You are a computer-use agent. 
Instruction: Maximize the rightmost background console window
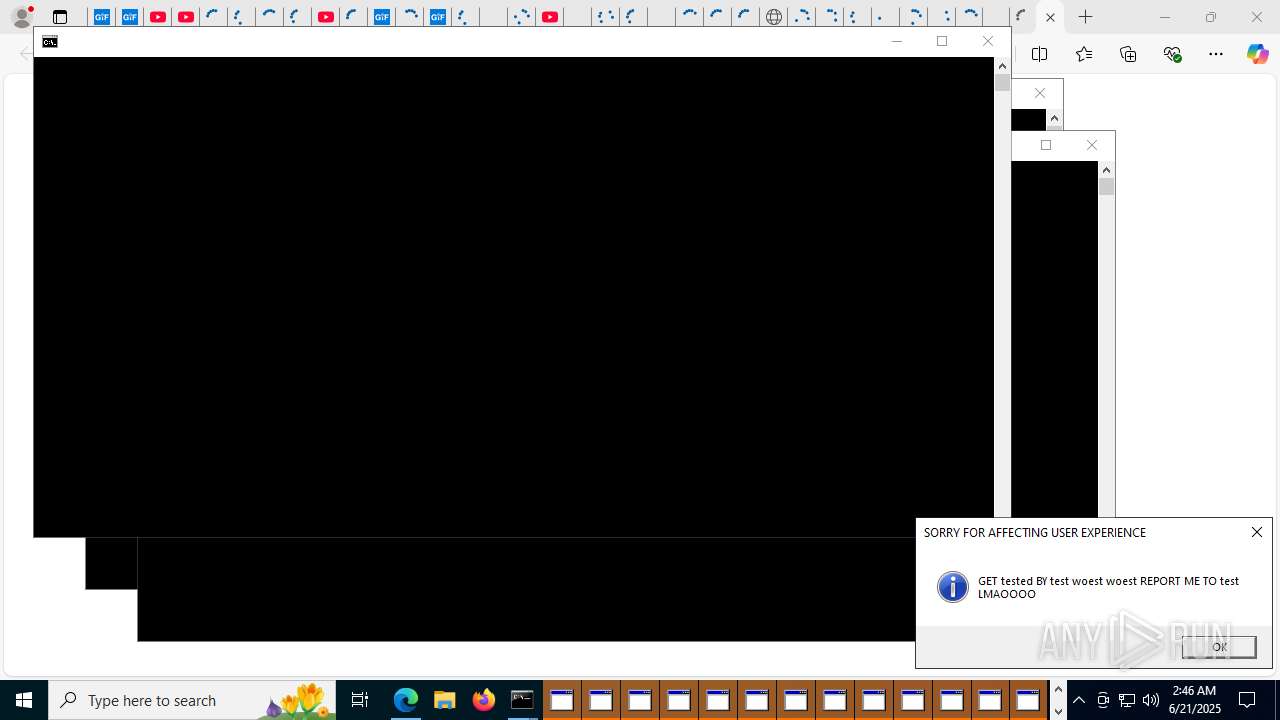coord(1046,145)
